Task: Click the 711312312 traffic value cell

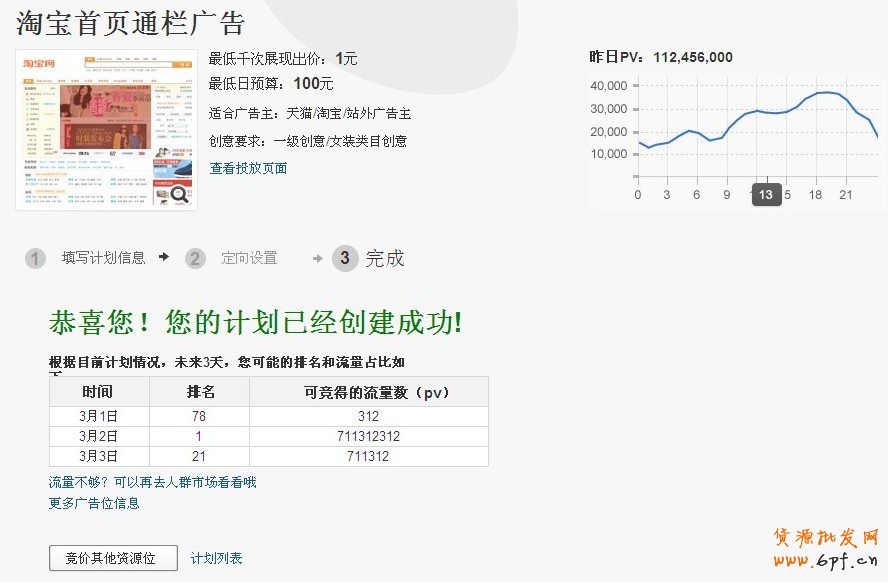Action: point(368,436)
